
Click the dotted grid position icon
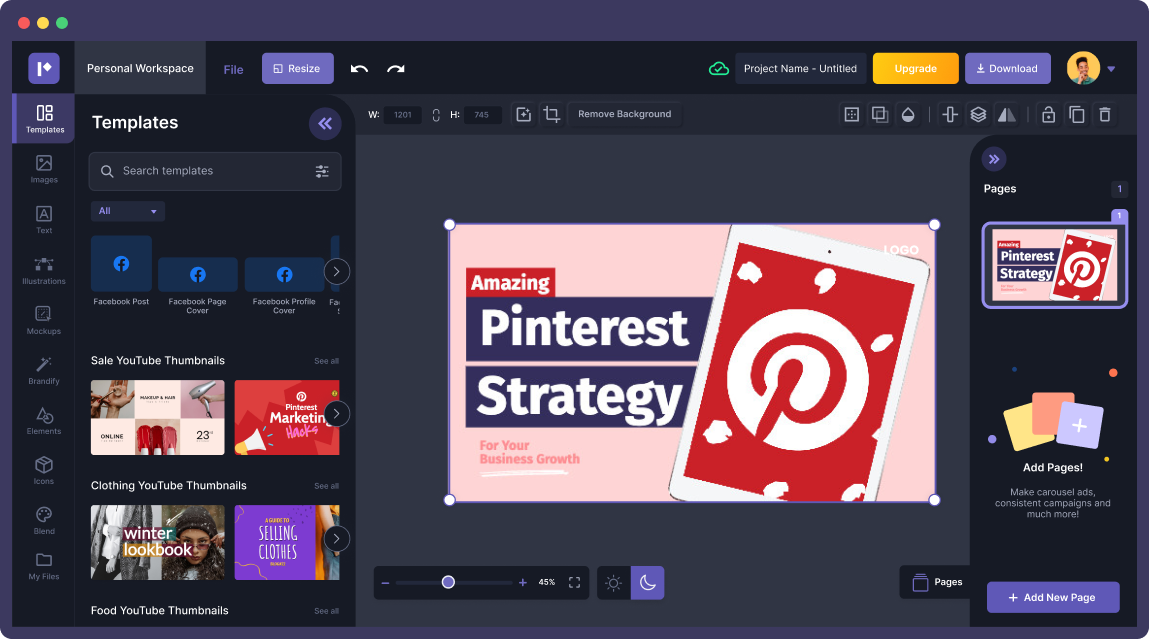851,114
